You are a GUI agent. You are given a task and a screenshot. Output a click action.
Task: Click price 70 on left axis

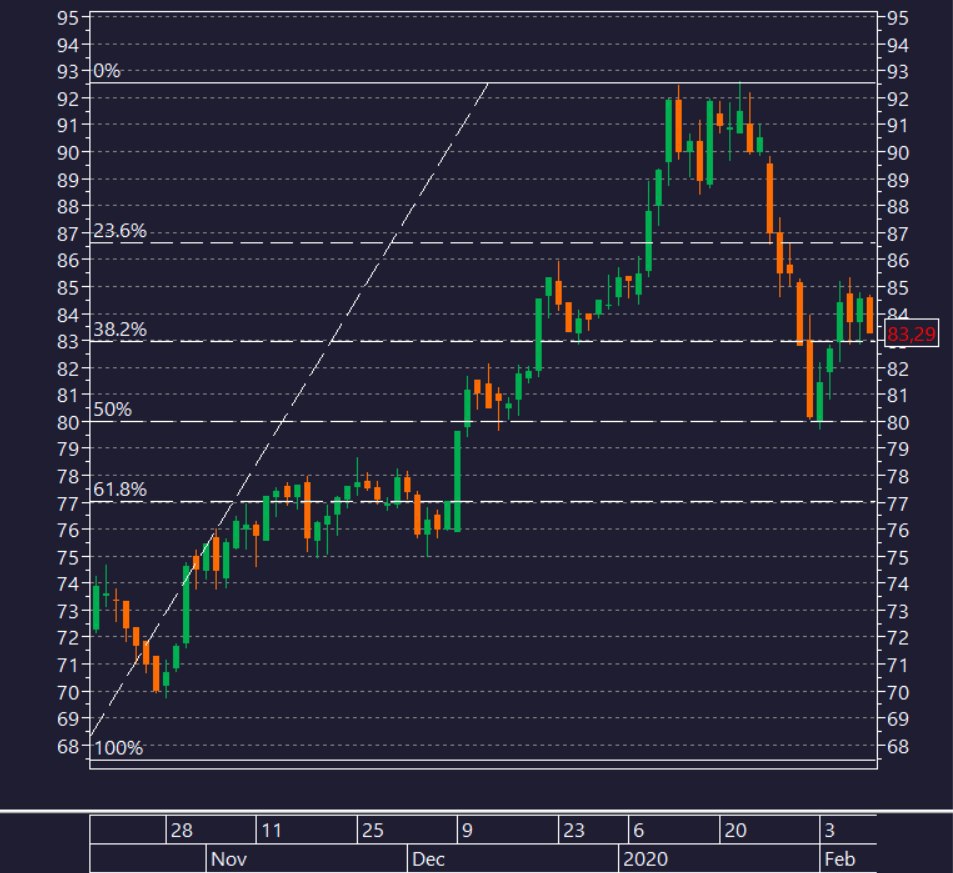point(68,692)
